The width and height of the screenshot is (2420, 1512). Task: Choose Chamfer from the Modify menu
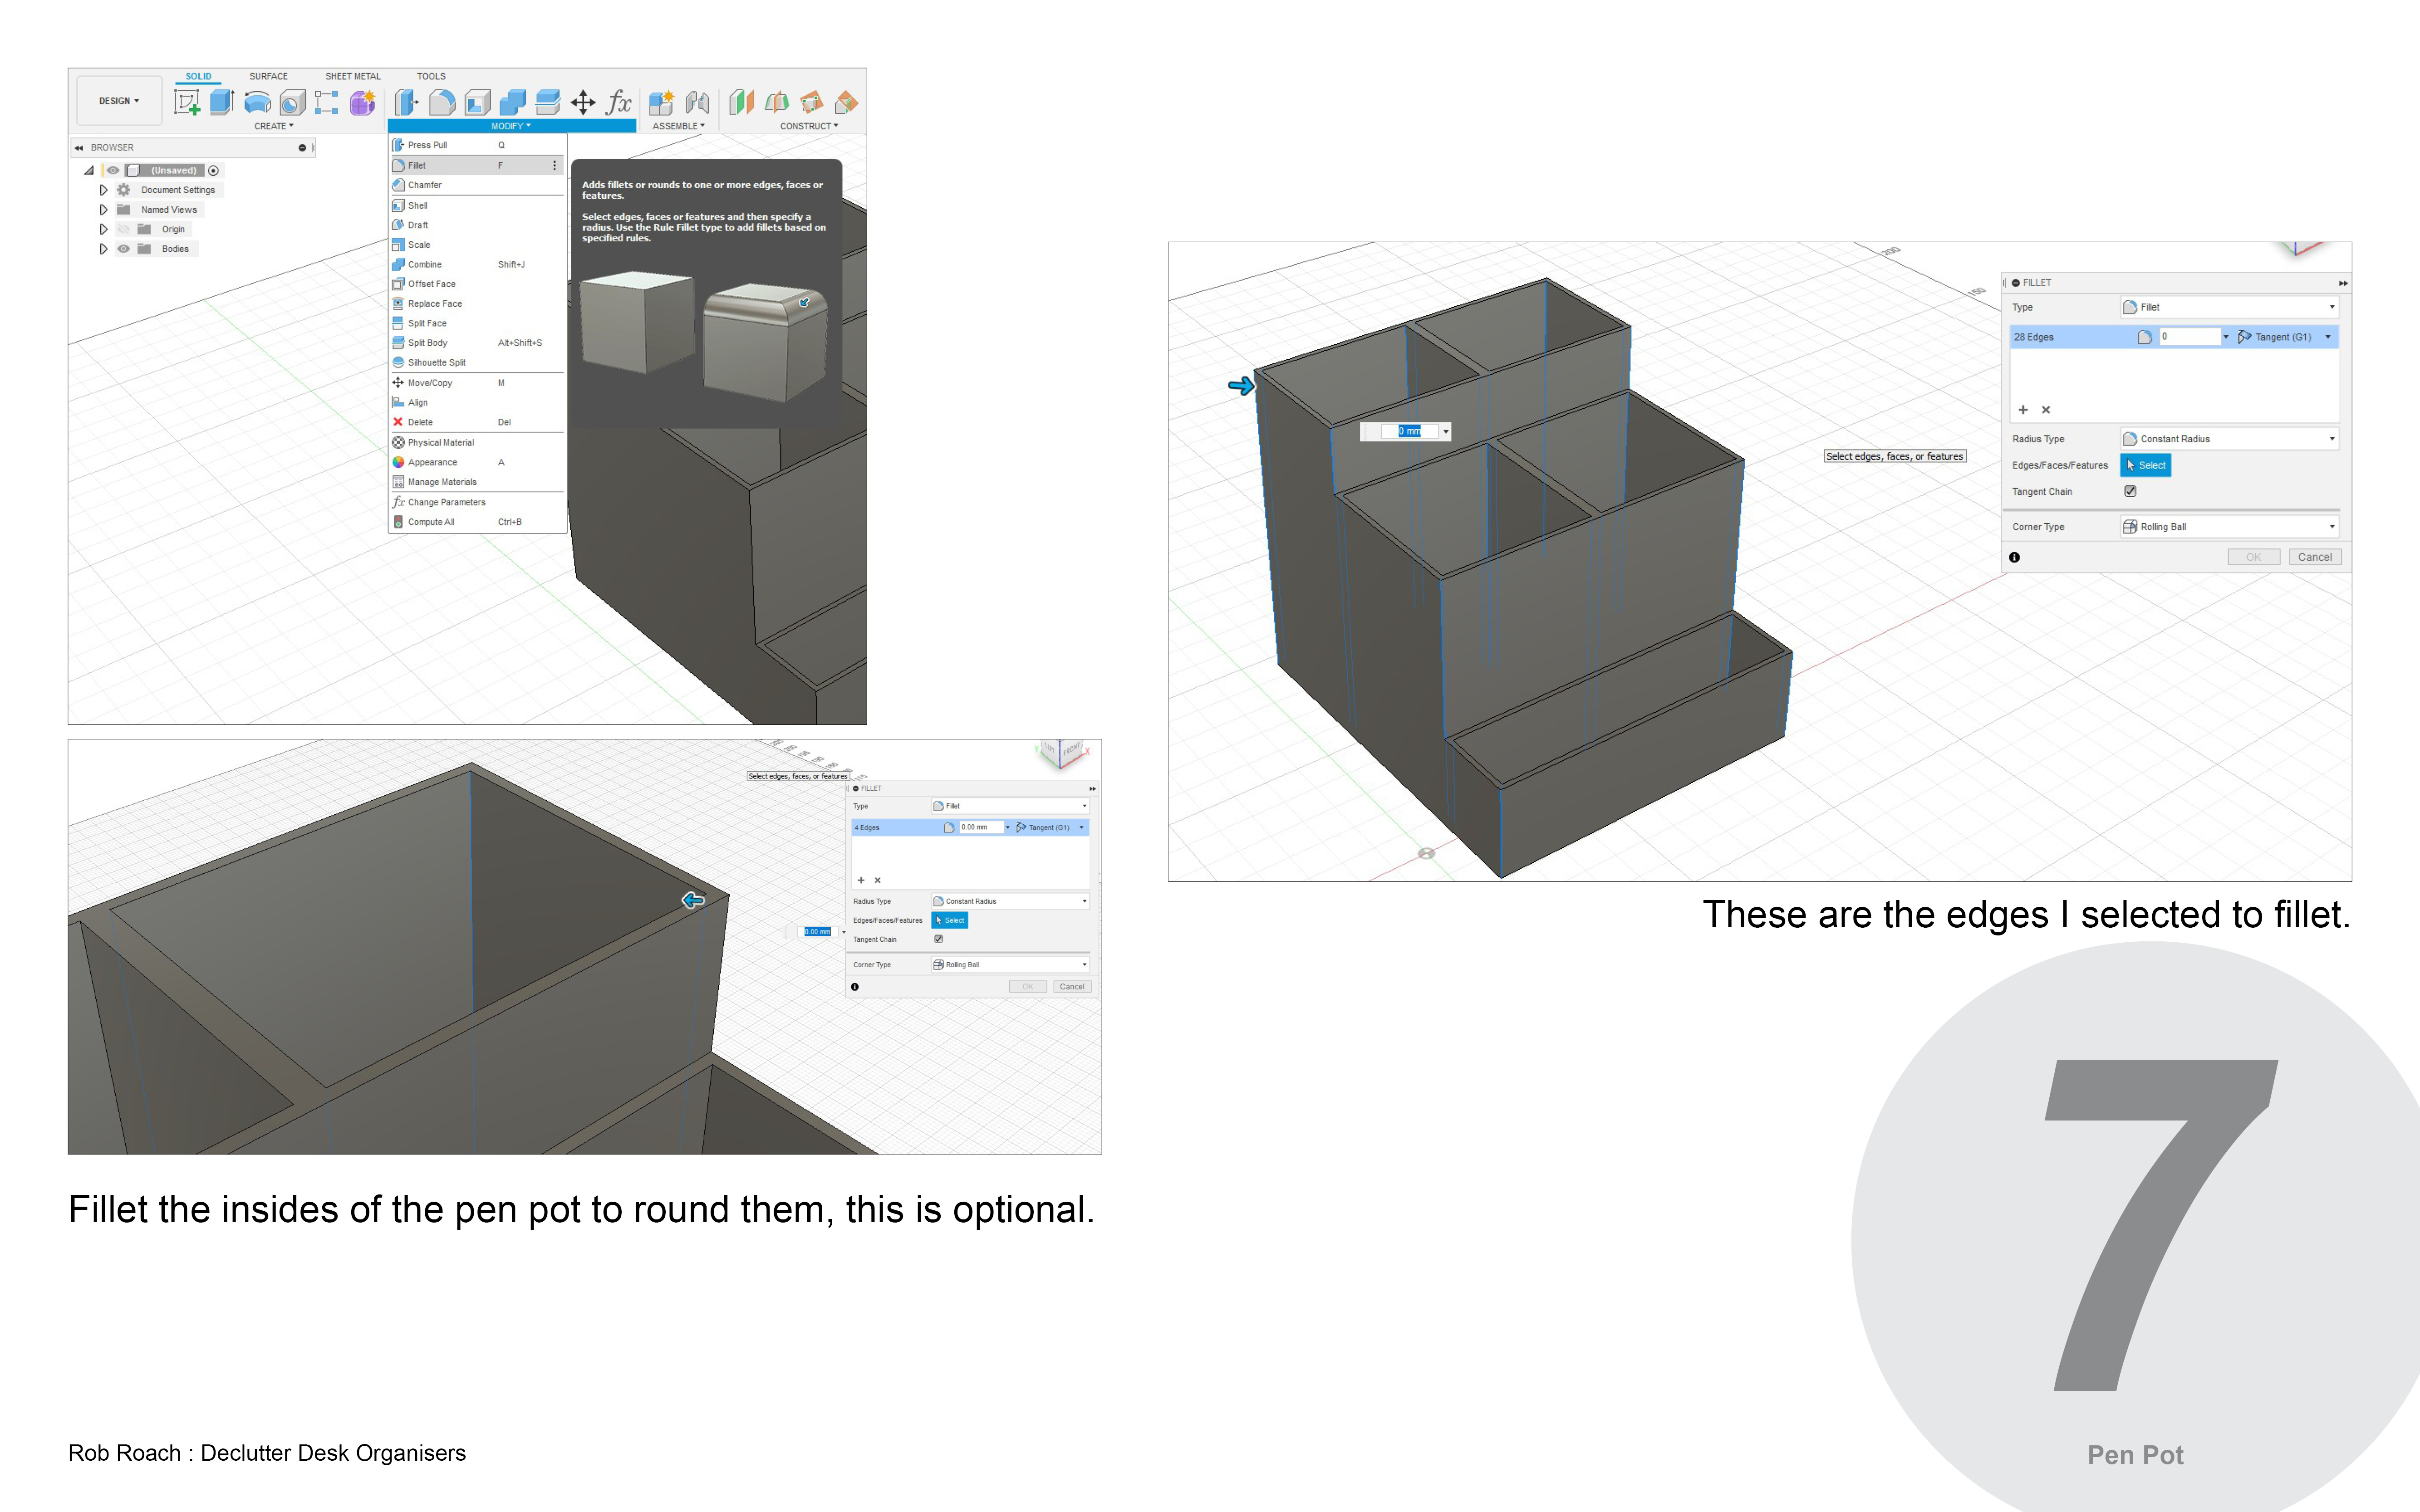click(x=425, y=185)
